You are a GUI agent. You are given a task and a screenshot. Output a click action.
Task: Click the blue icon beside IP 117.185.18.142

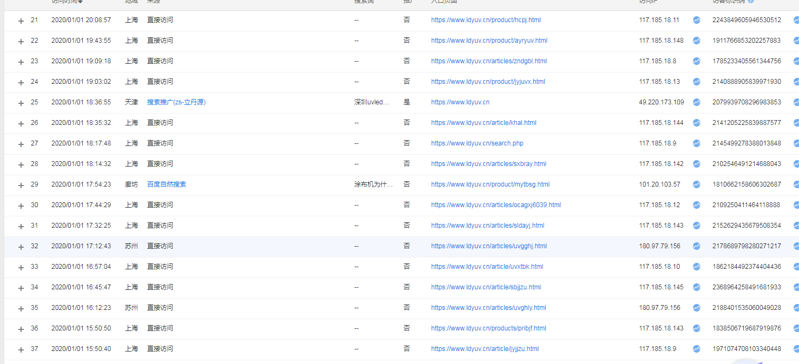coord(696,164)
